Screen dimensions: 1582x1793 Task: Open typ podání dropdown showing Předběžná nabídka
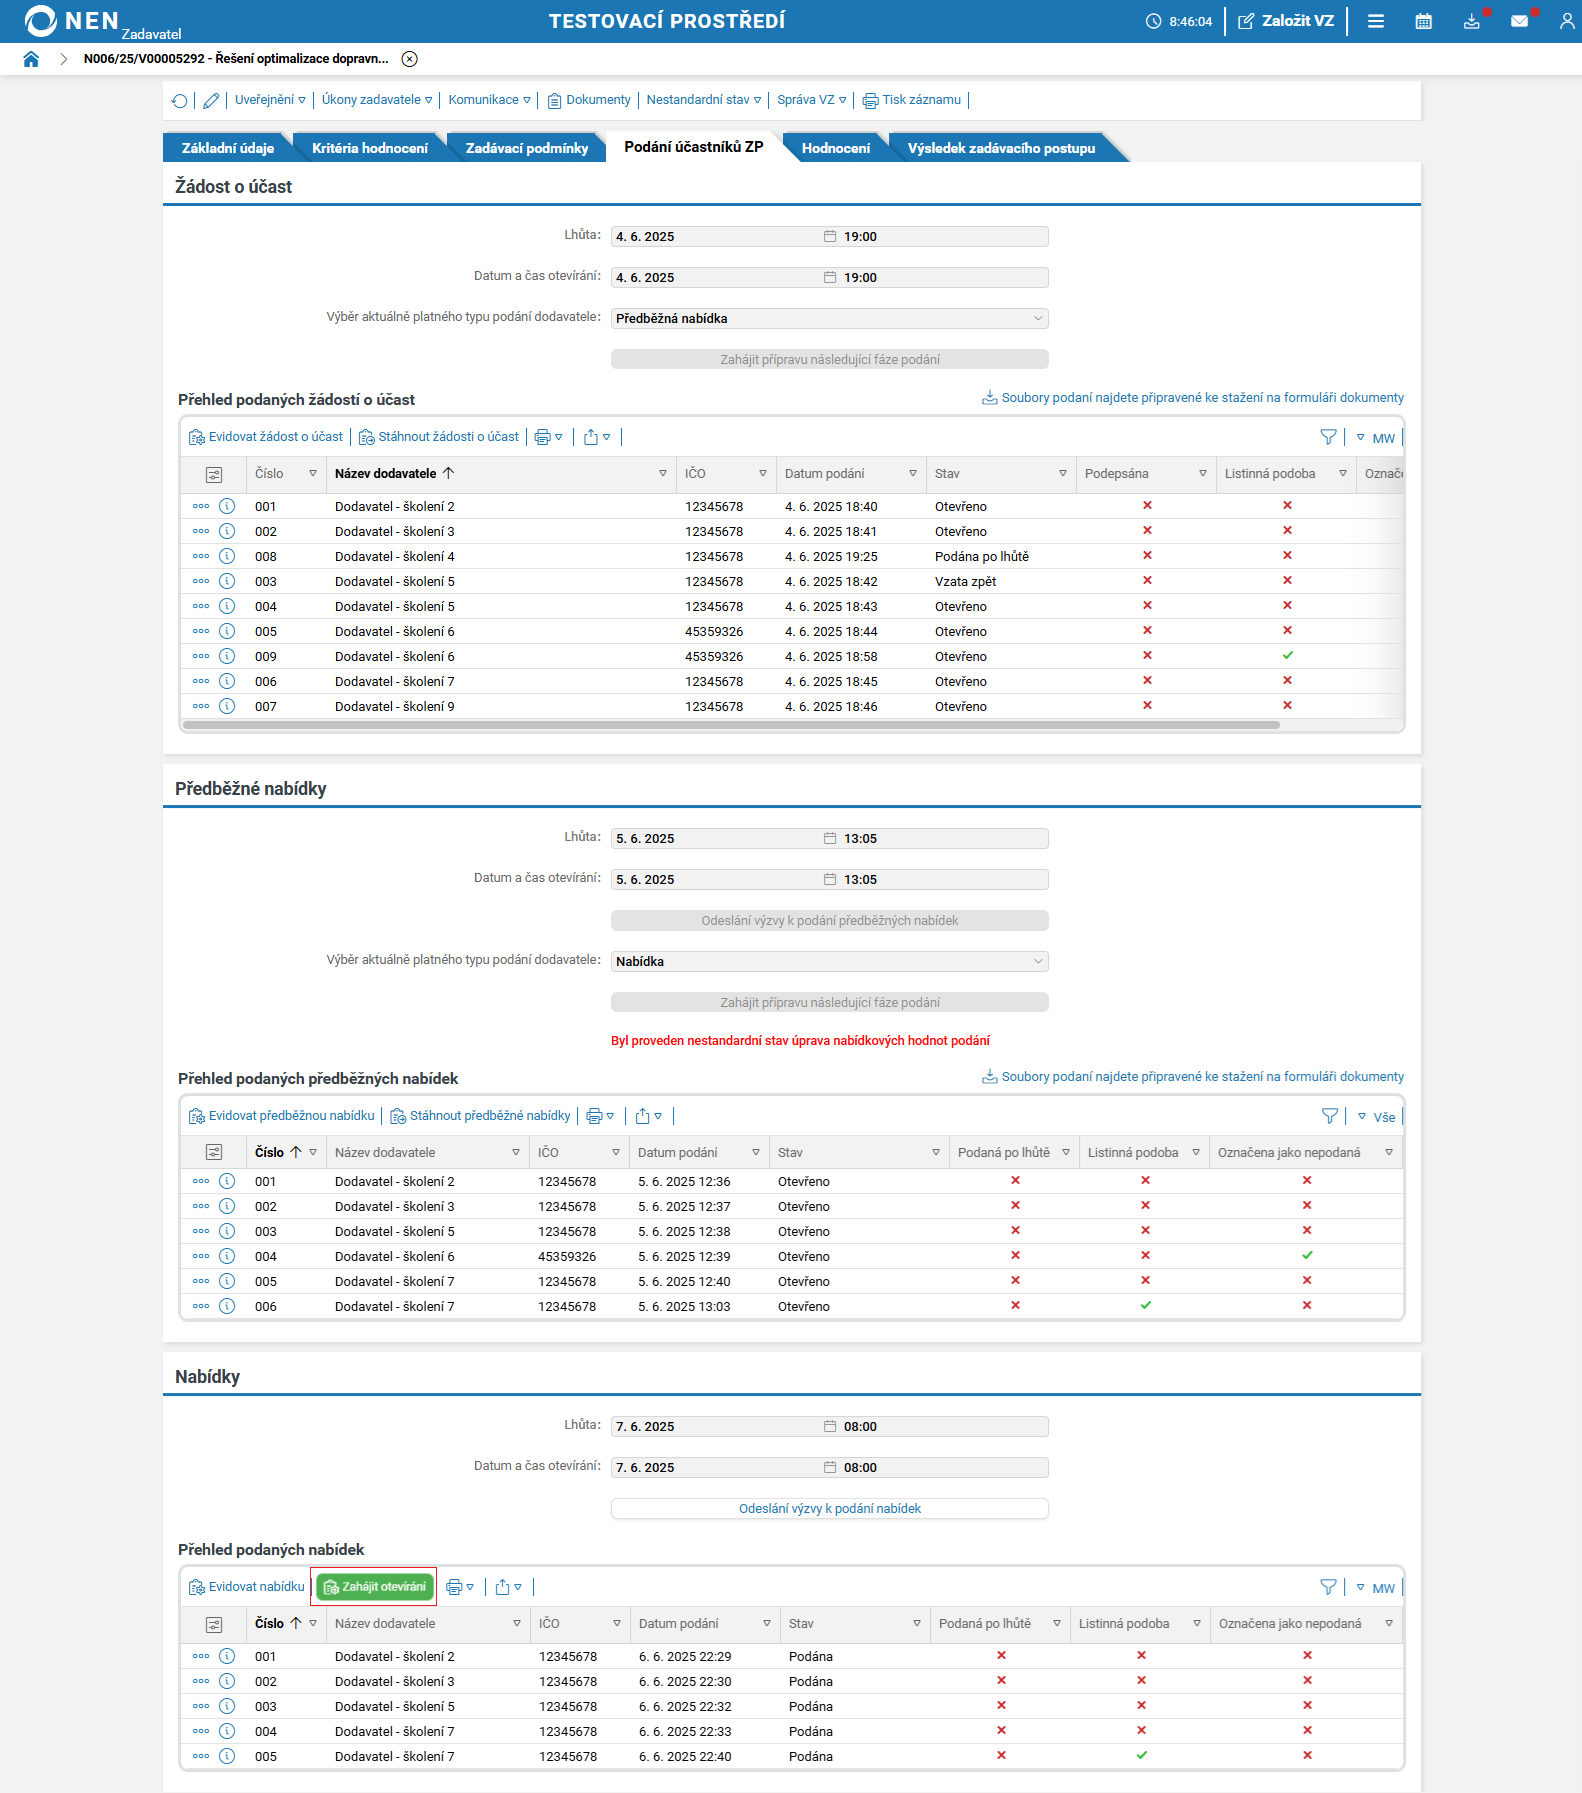click(x=829, y=318)
